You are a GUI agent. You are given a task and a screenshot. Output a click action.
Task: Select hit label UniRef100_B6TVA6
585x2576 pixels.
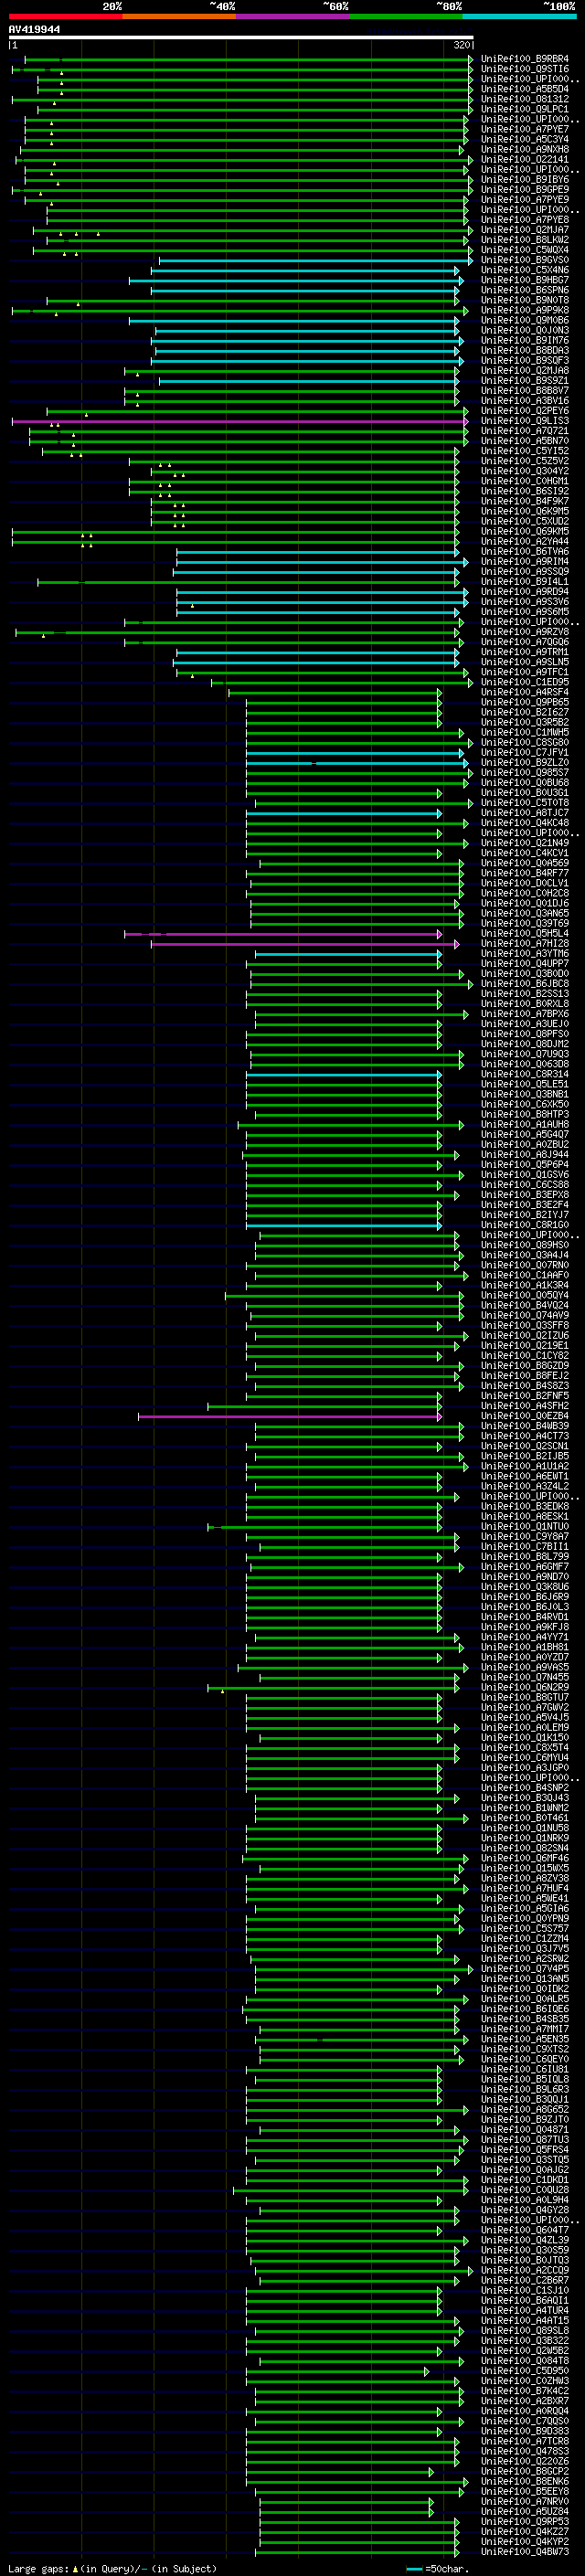coord(525,551)
